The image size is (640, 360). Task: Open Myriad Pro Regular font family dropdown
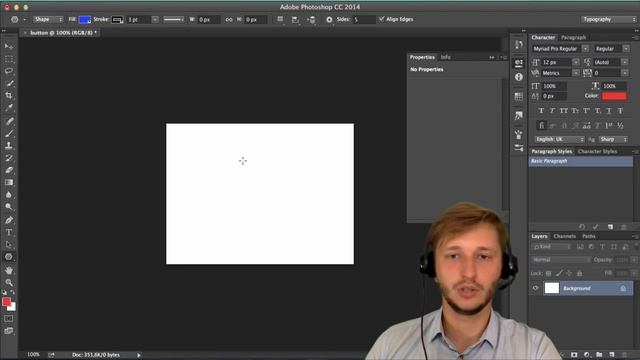585,49
